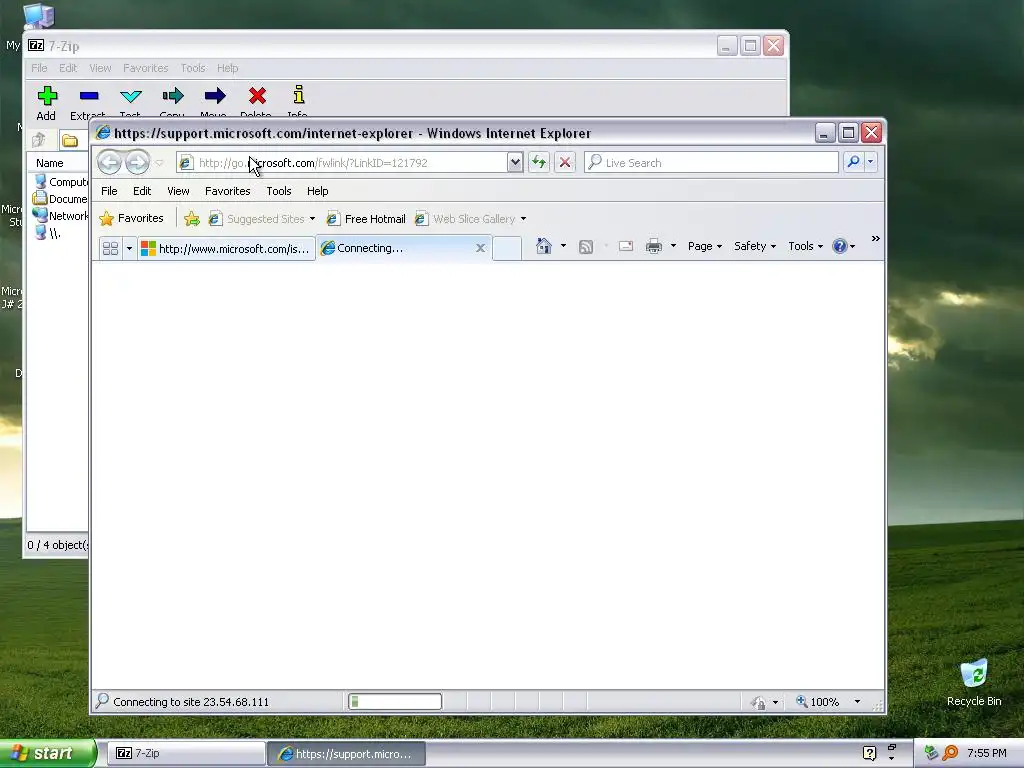1024x768 pixels.
Task: Select Documents item in 7-Zip list
Action: tap(60, 199)
